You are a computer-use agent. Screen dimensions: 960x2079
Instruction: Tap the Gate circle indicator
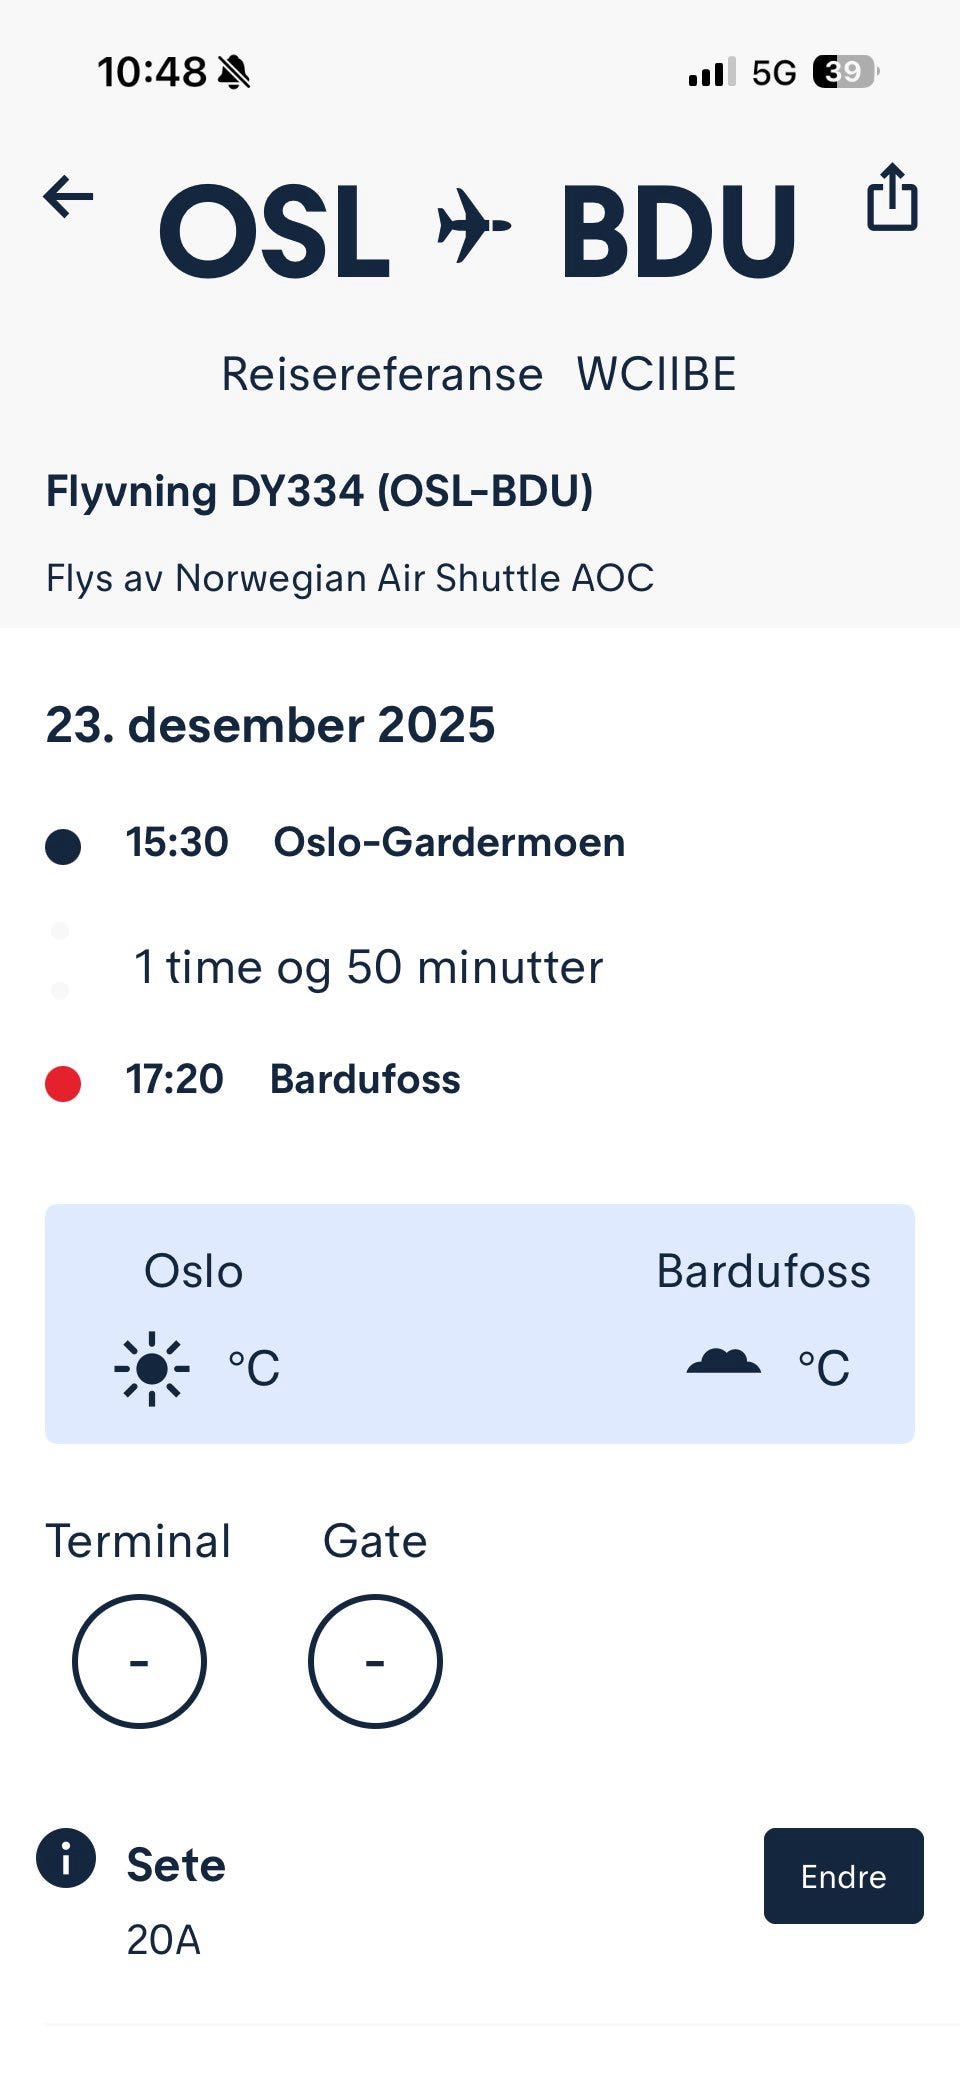(x=375, y=1661)
